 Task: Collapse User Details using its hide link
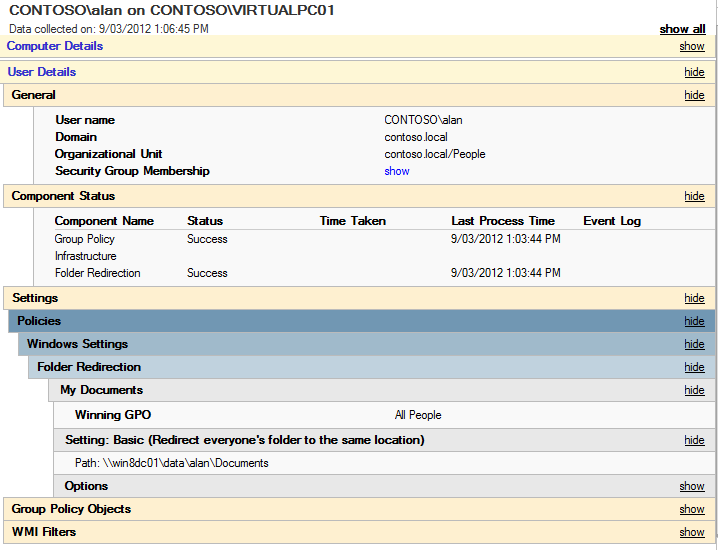(x=694, y=73)
